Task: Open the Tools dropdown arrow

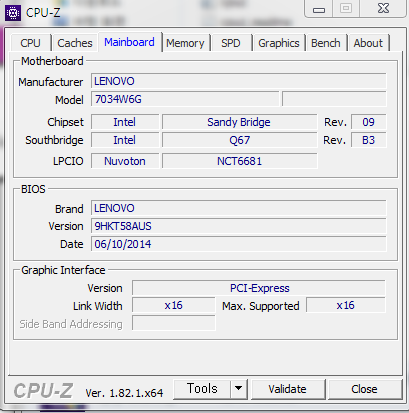Action: pyautogui.click(x=238, y=388)
